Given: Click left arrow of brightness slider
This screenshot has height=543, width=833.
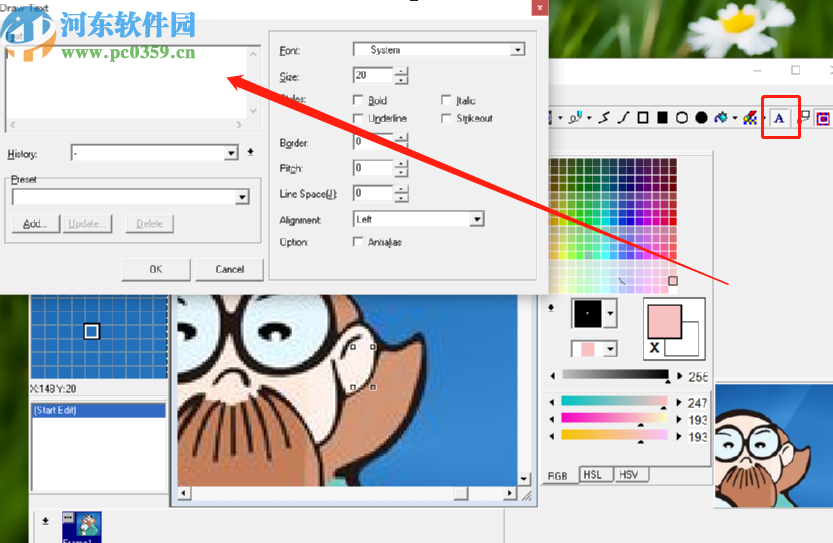Looking at the screenshot, I should (x=552, y=376).
